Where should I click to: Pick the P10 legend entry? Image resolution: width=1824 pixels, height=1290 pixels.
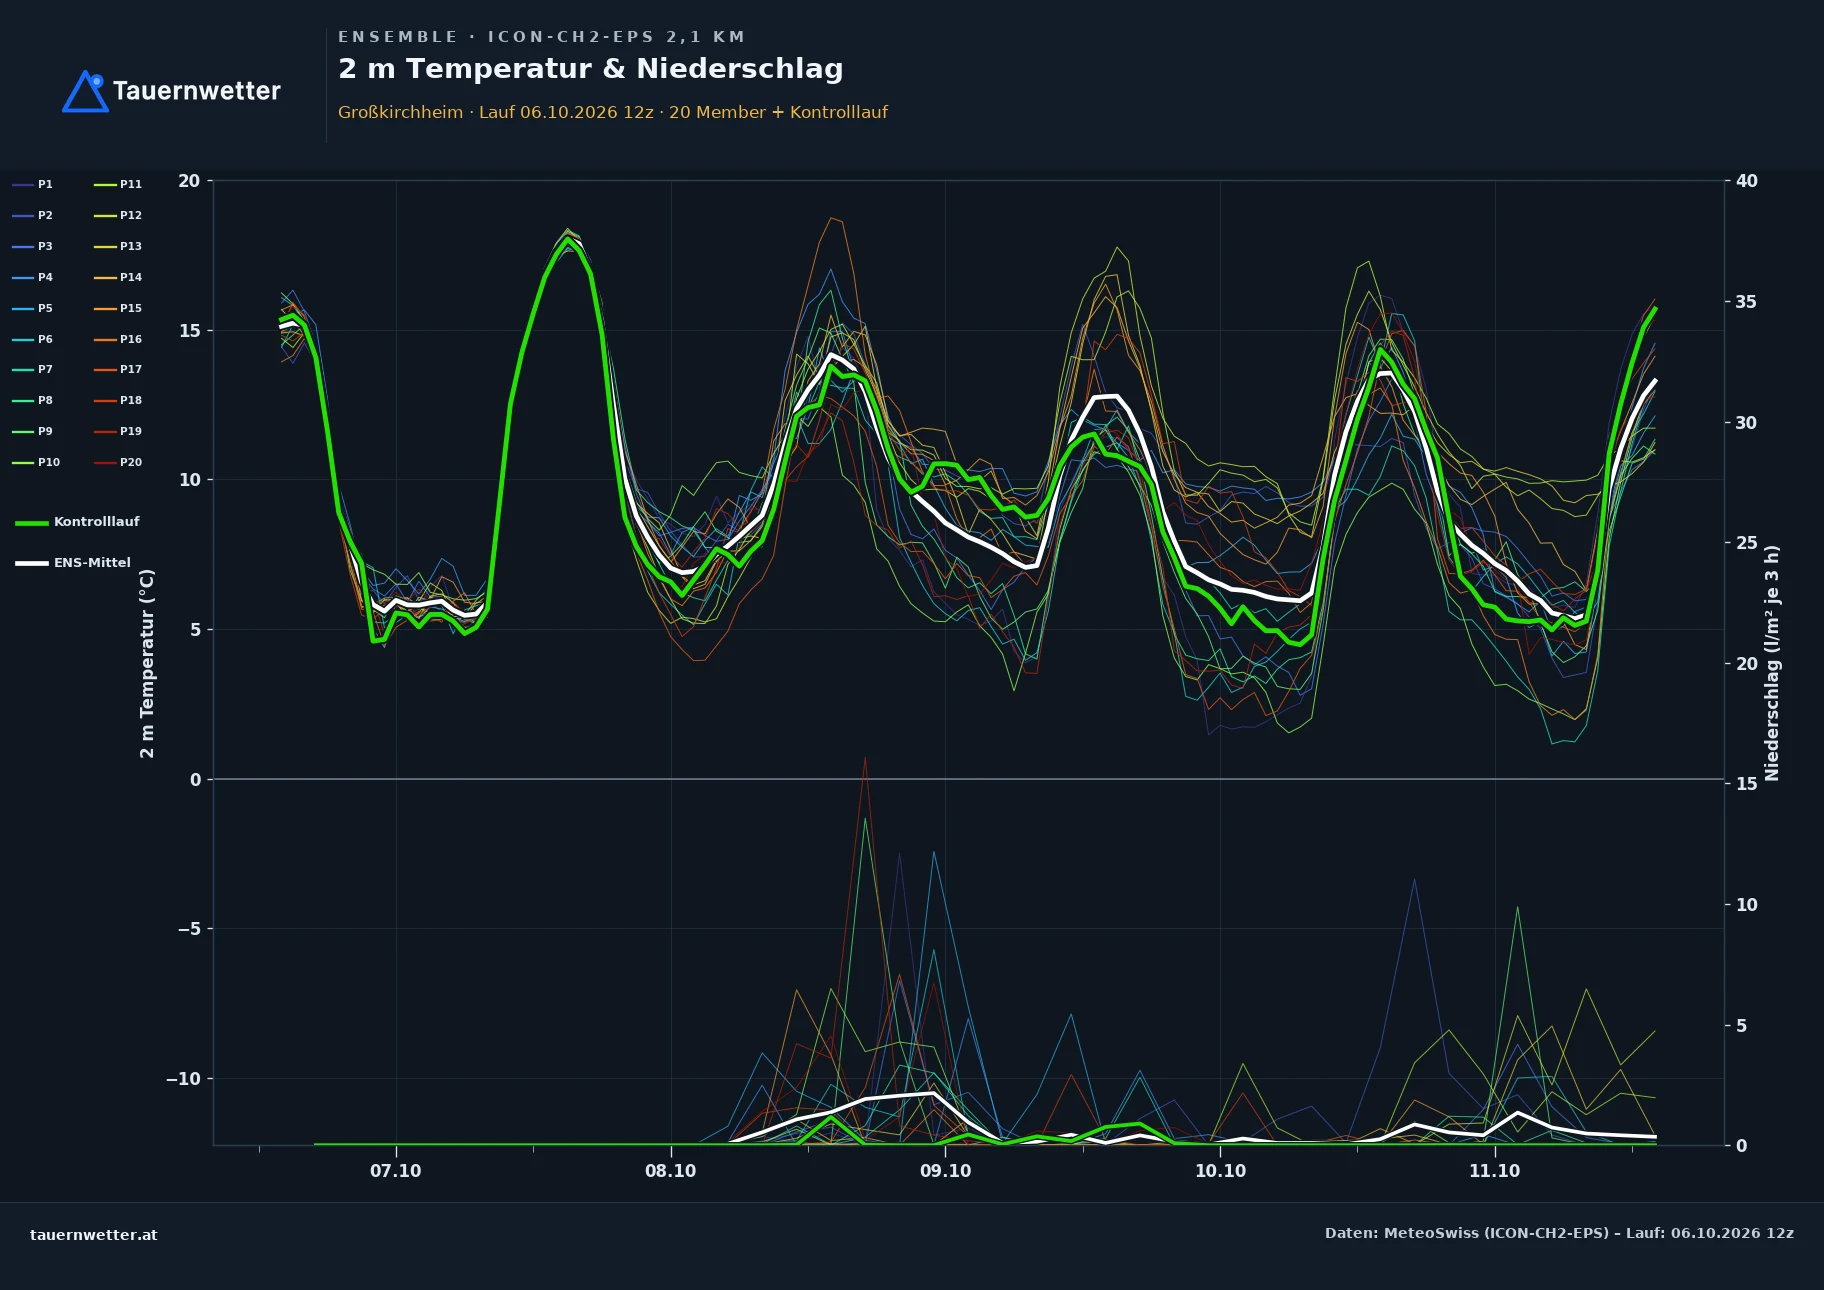[x=36, y=462]
